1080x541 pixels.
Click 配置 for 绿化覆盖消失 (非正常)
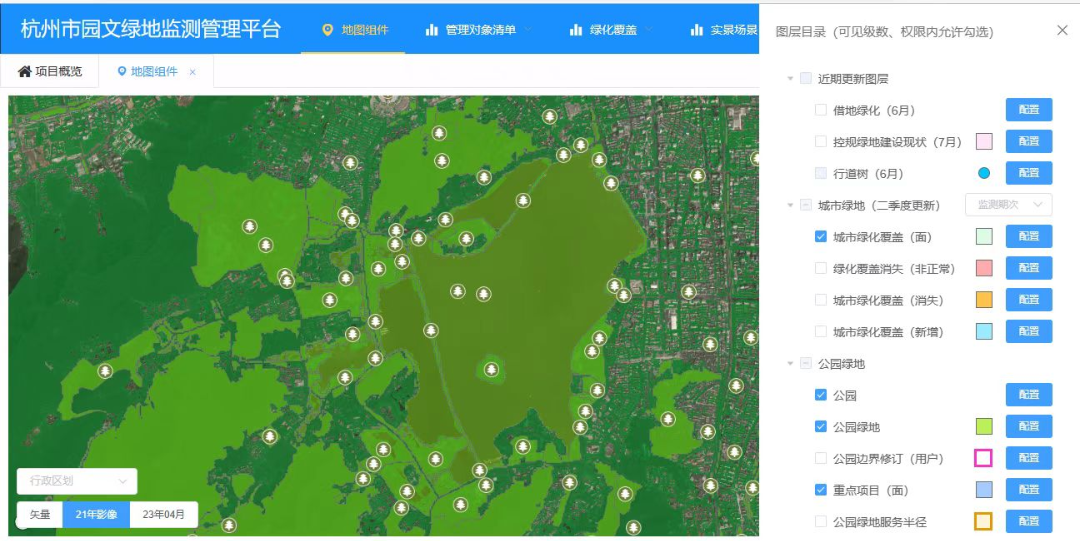1028,268
